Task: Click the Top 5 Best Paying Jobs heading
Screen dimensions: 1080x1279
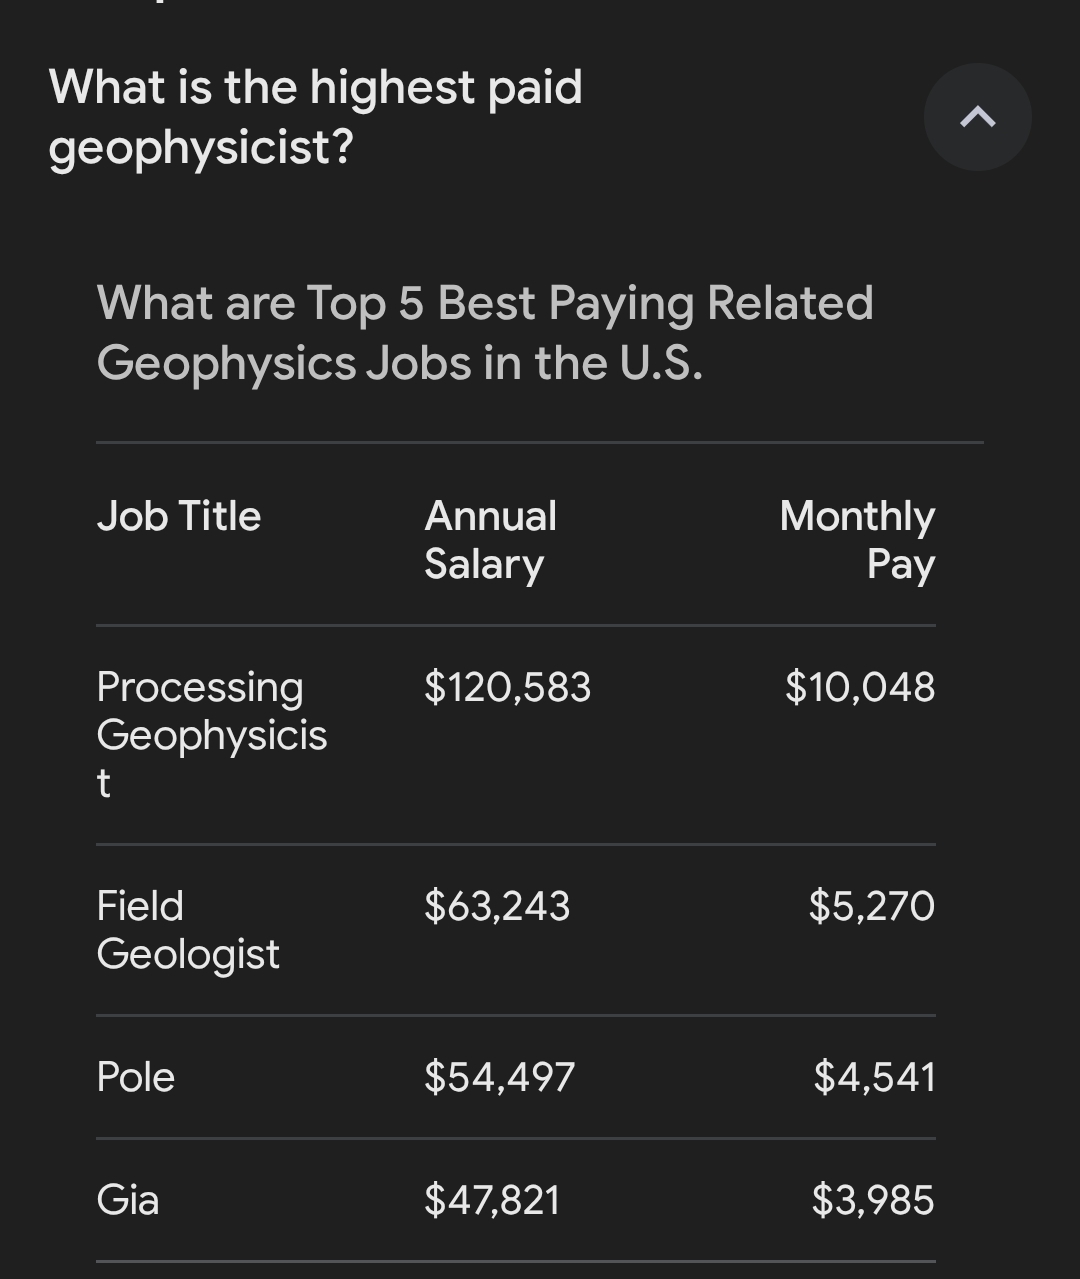Action: (x=485, y=333)
